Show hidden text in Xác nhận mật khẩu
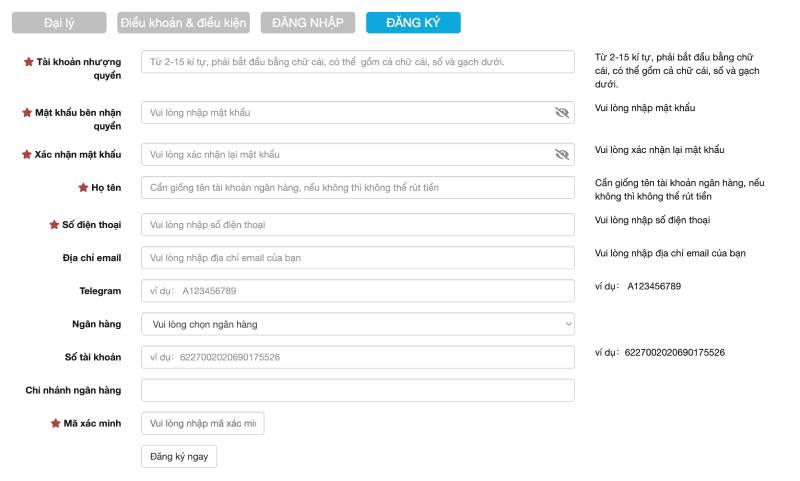 (561, 155)
